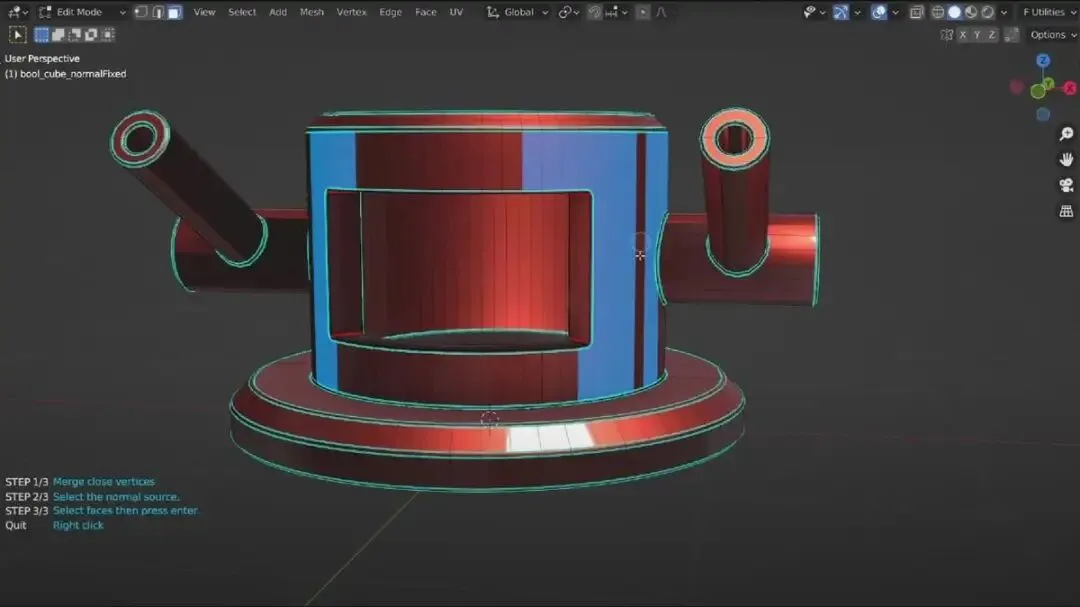Enable X axis mirror

962,34
